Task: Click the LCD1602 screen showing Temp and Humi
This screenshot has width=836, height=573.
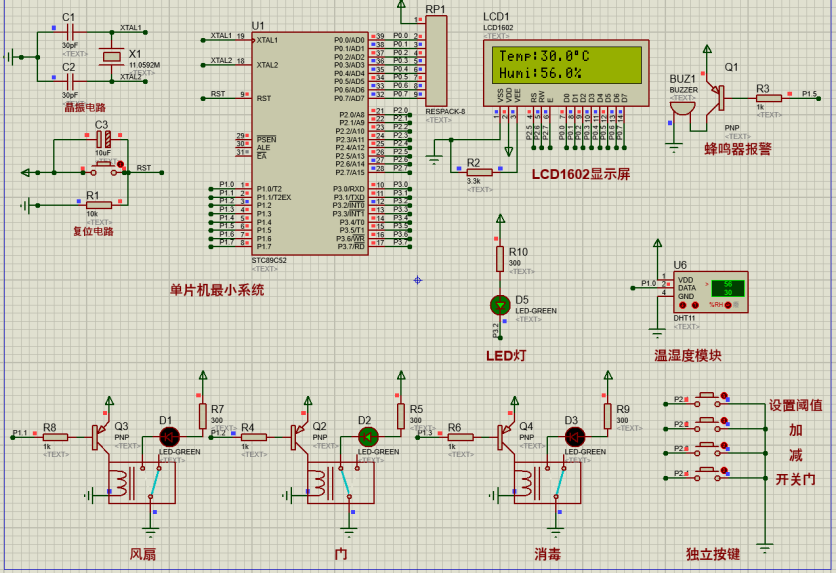Action: tap(567, 64)
